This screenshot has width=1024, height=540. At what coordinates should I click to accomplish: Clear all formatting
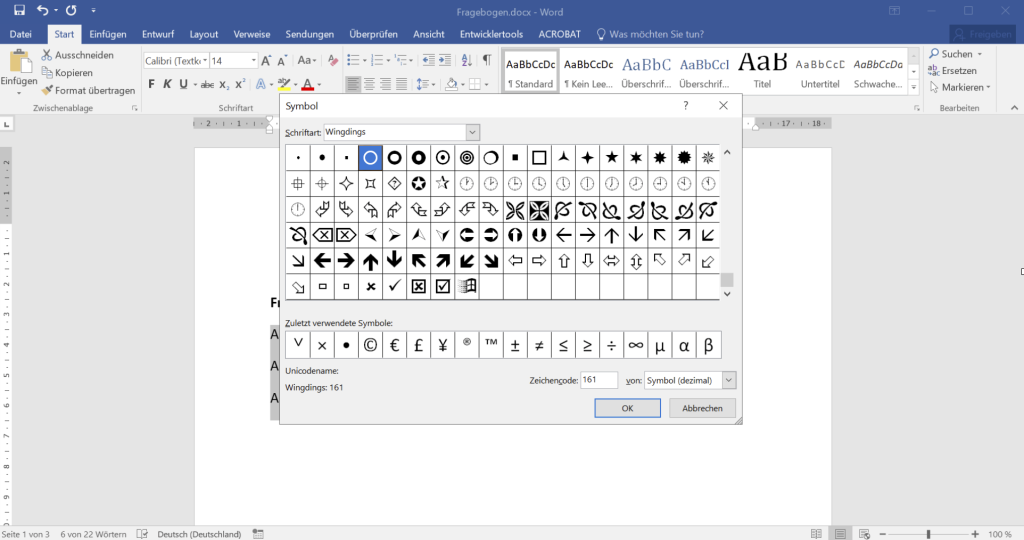point(333,61)
